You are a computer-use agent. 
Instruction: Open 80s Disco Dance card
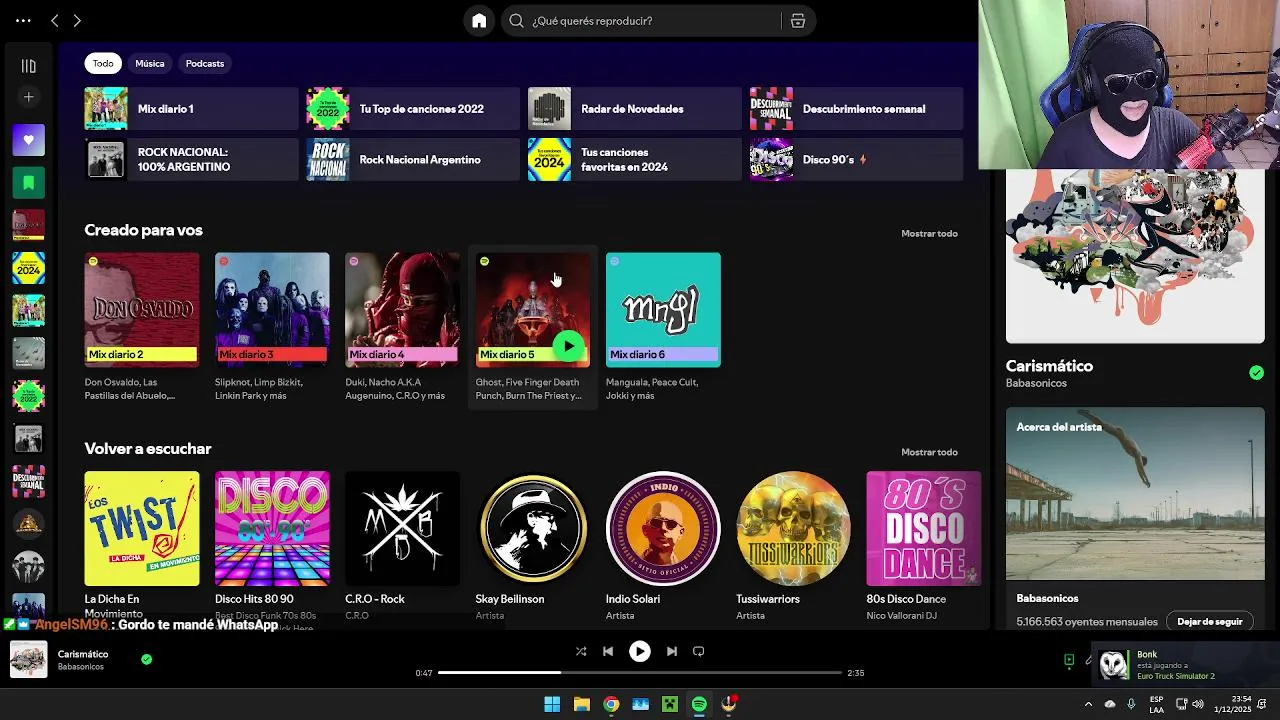923,545
